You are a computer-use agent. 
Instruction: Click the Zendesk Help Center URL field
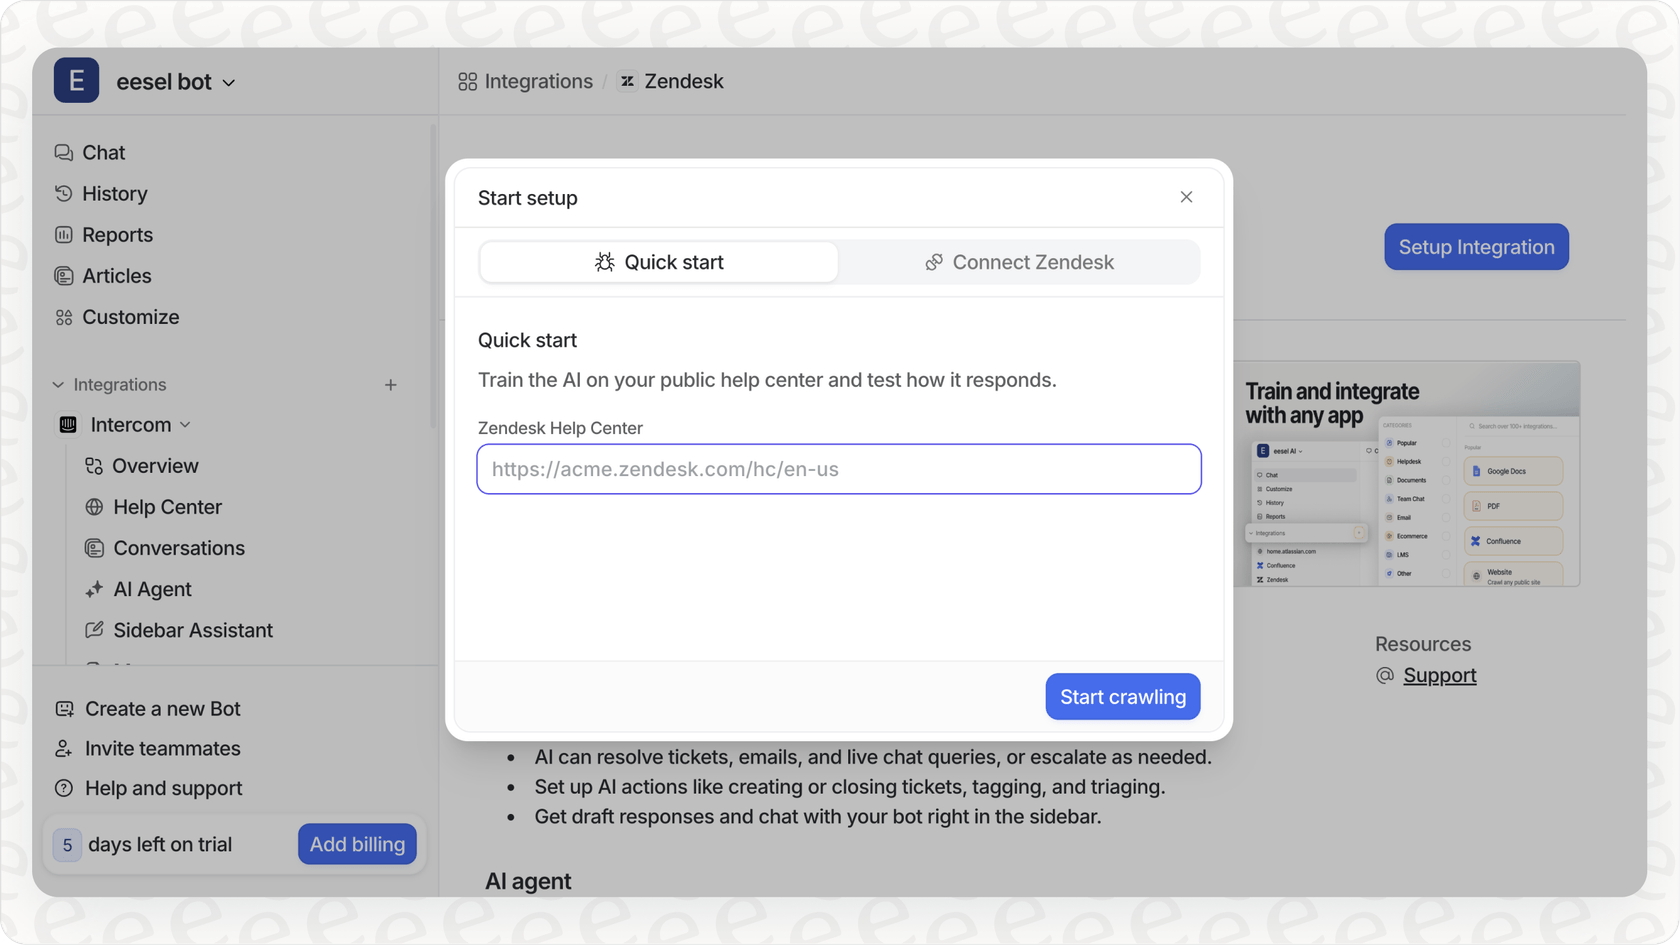838,469
